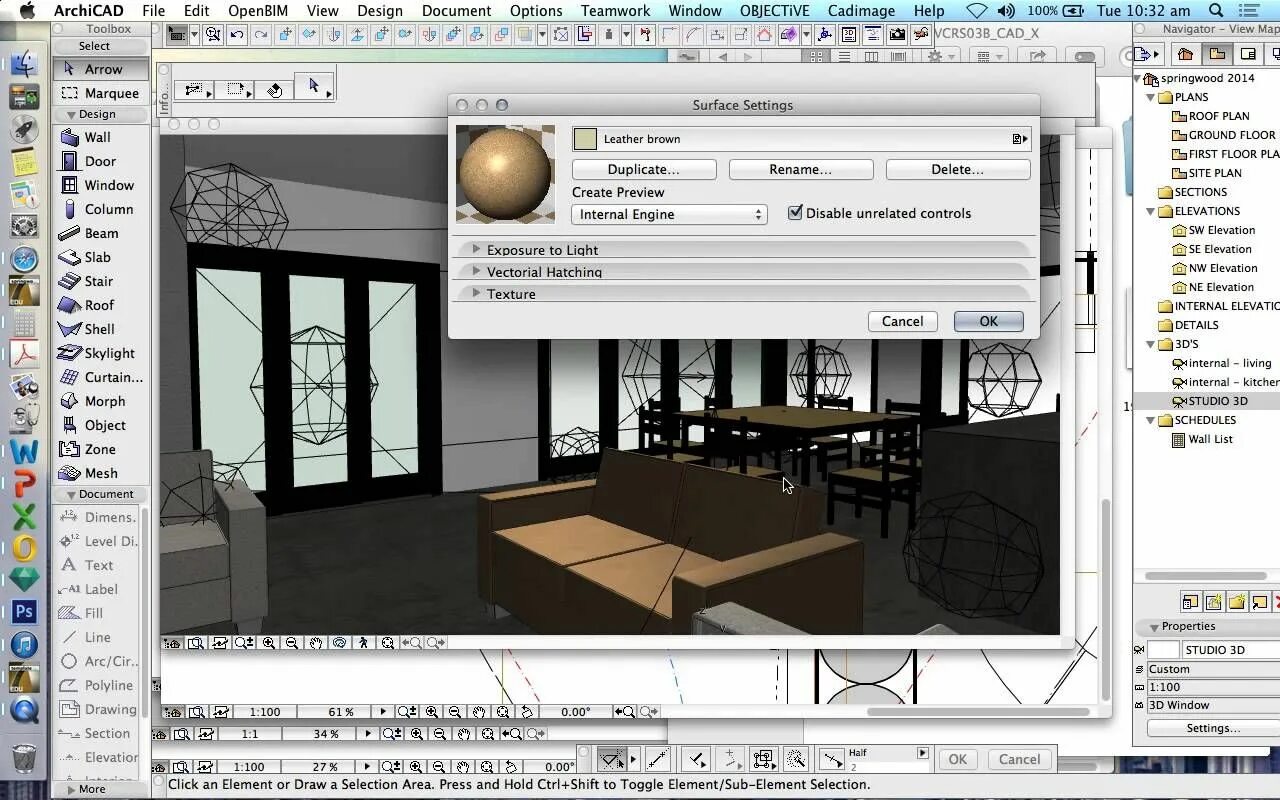This screenshot has width=1280, height=800.
Task: Open the OpenBIM menu
Action: (260, 11)
